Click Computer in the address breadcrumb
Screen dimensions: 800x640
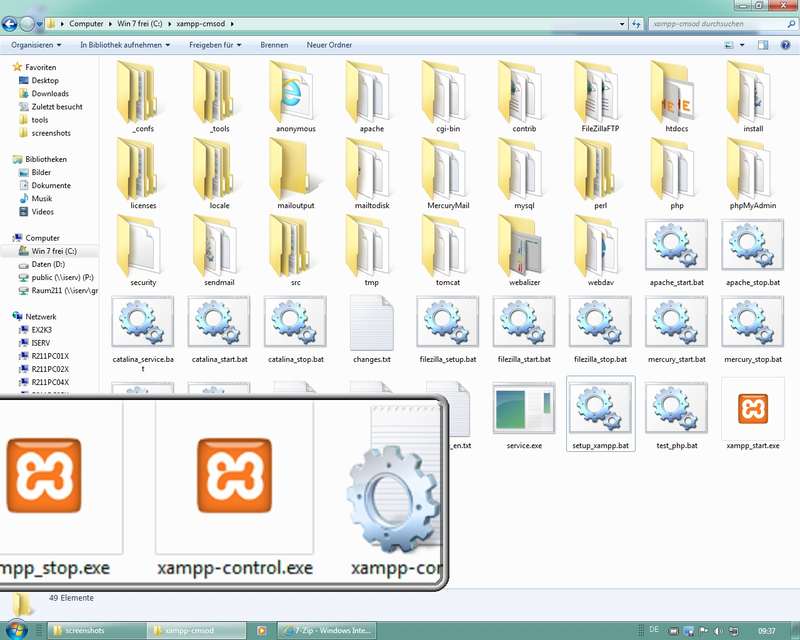[86, 23]
